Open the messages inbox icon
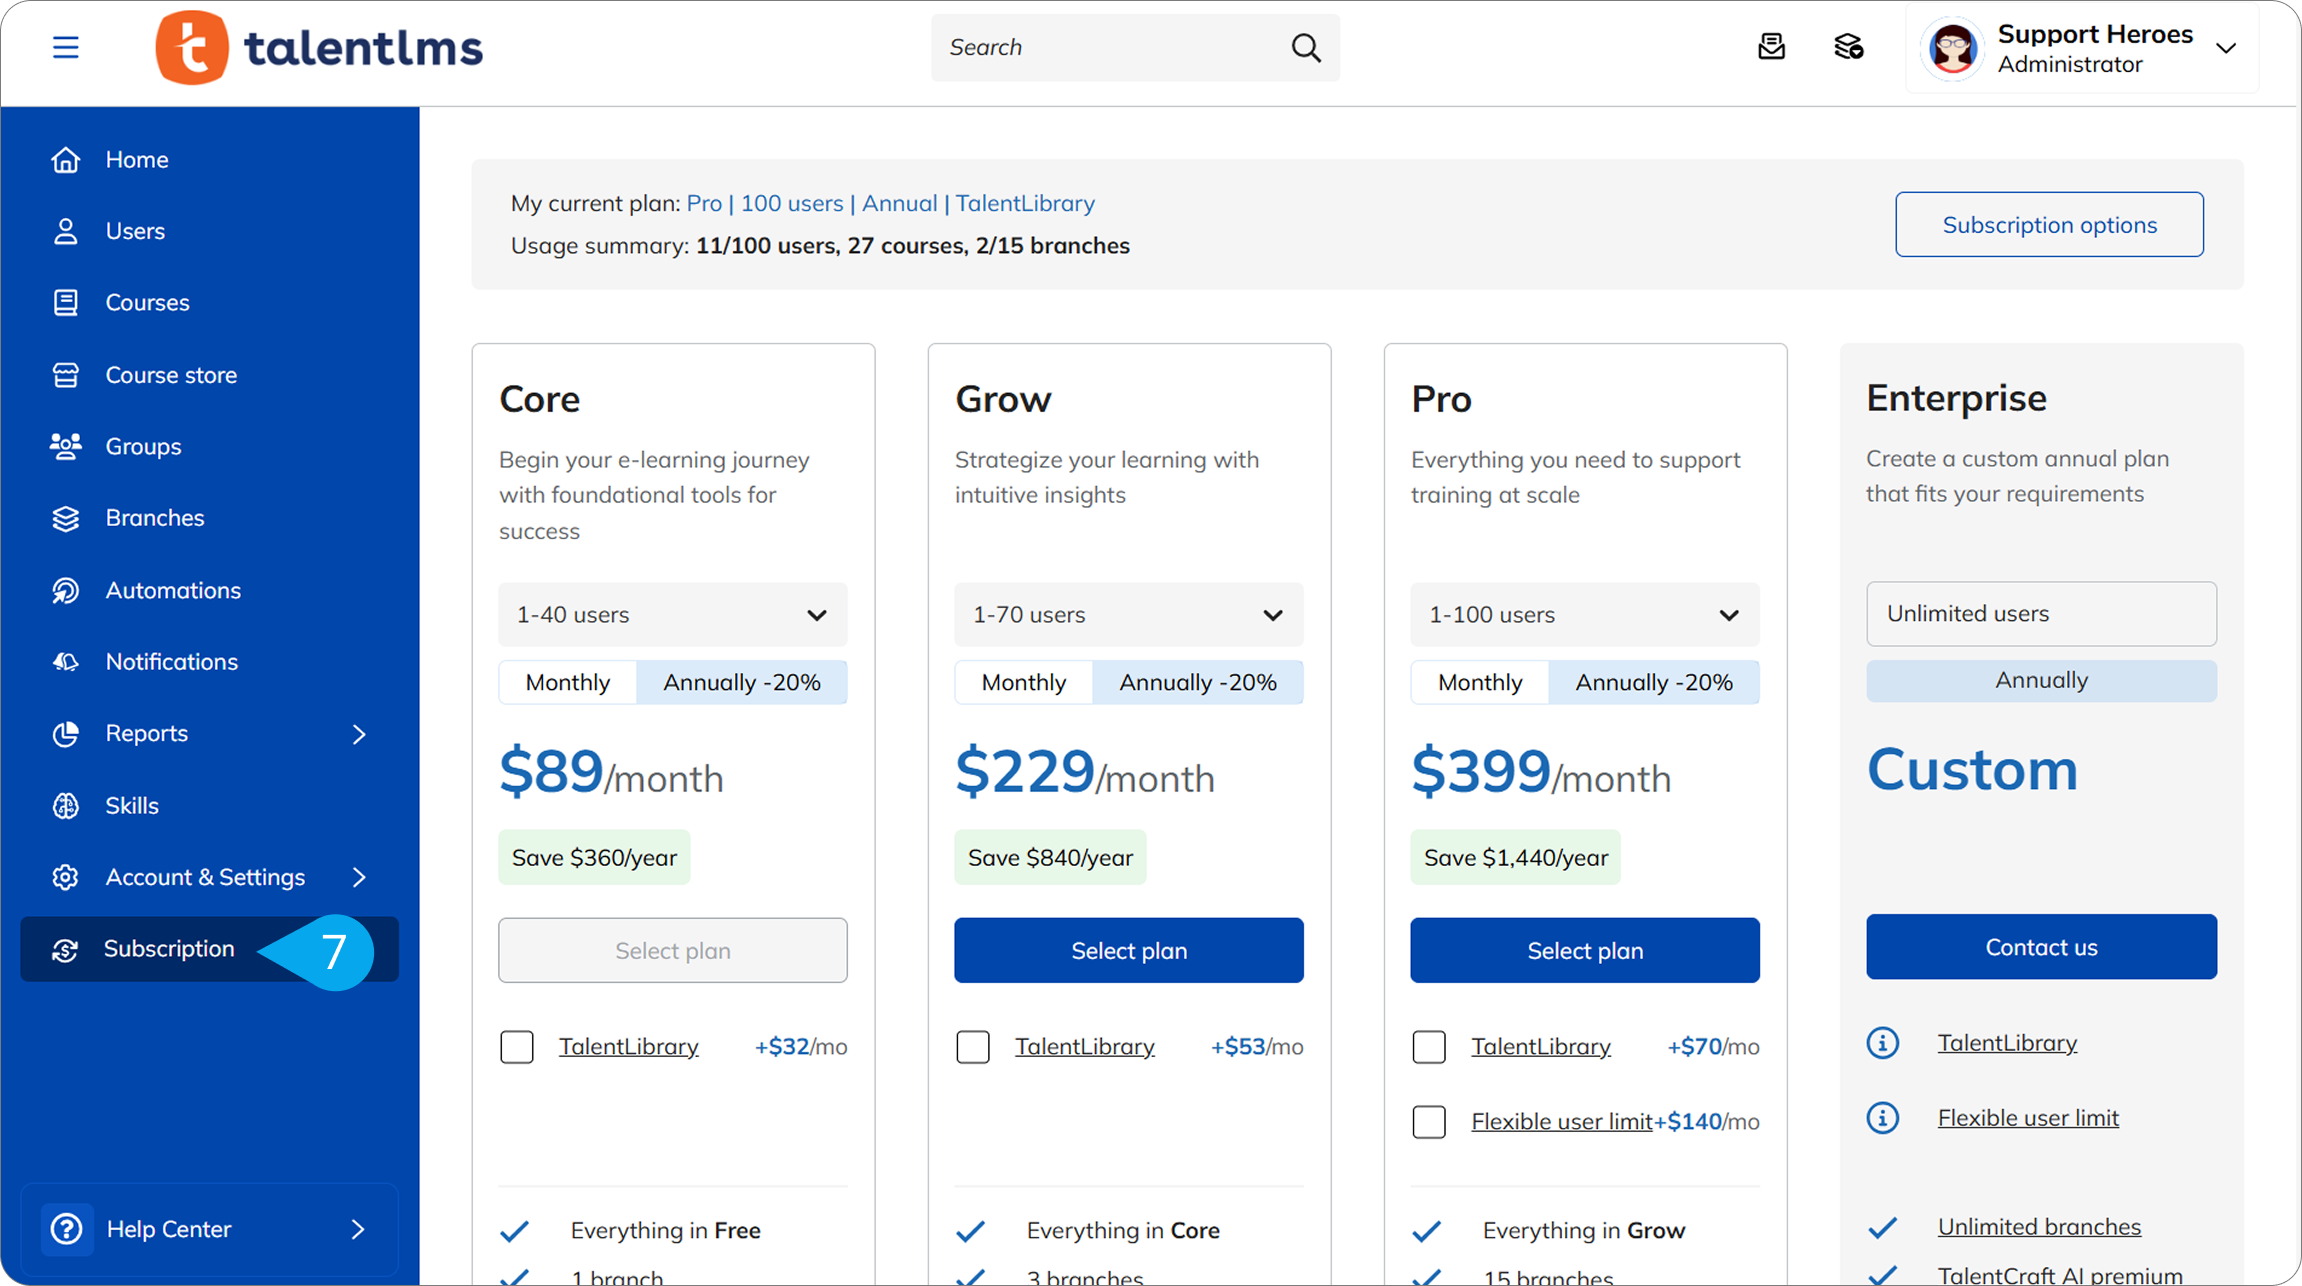The image size is (2302, 1286). 1771,47
